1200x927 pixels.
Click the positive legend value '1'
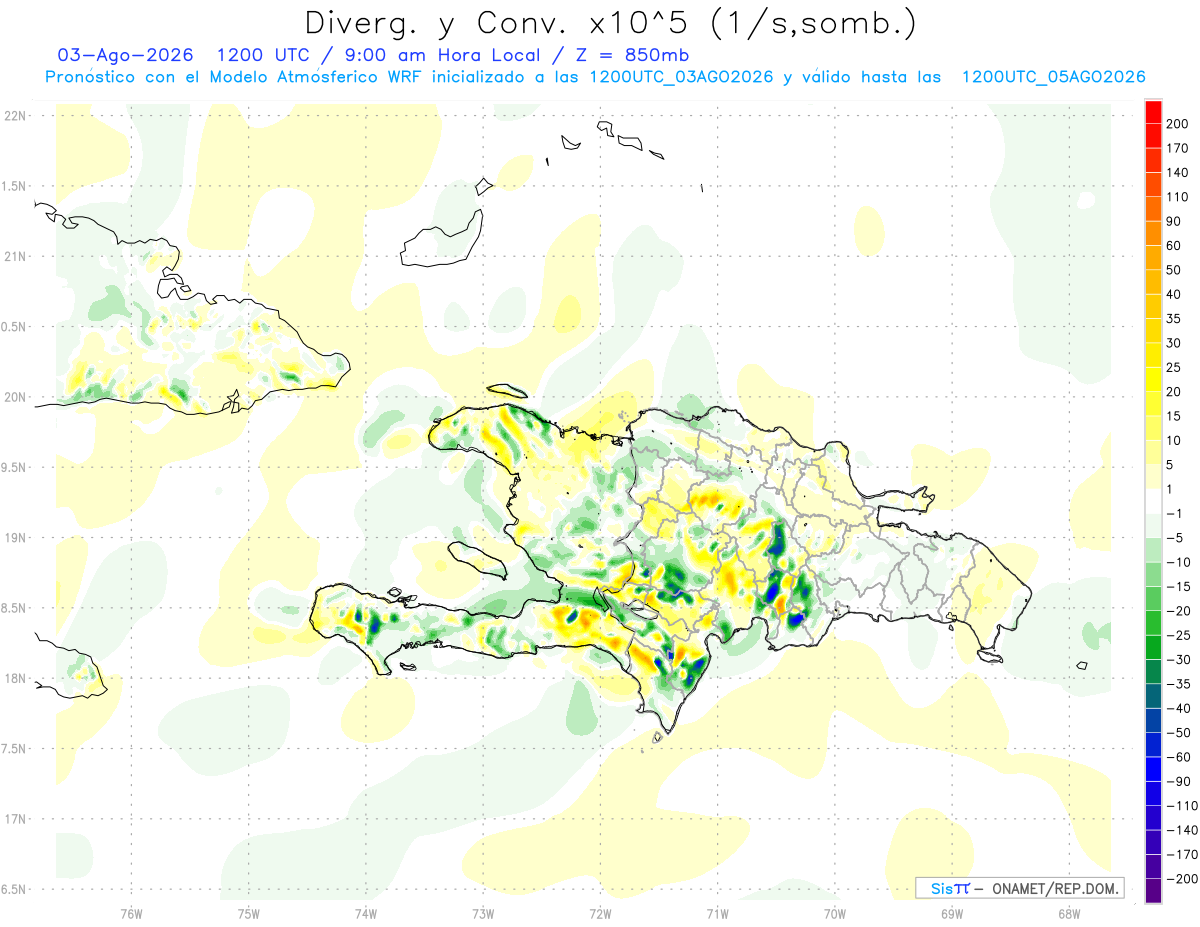click(1170, 489)
